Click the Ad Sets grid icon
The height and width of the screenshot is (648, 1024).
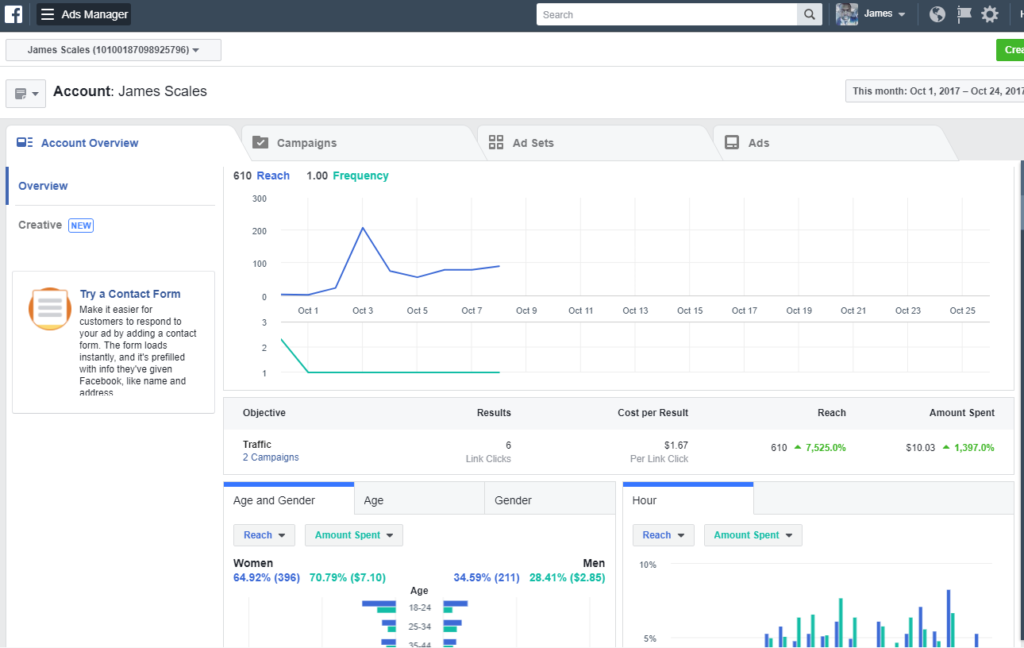(496, 142)
